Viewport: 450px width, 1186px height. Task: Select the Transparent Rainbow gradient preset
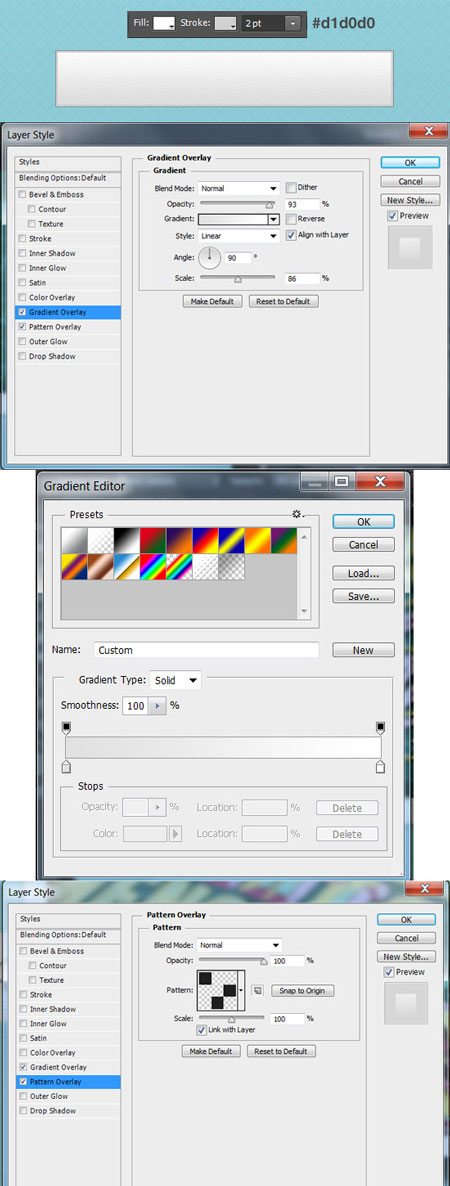(179, 567)
